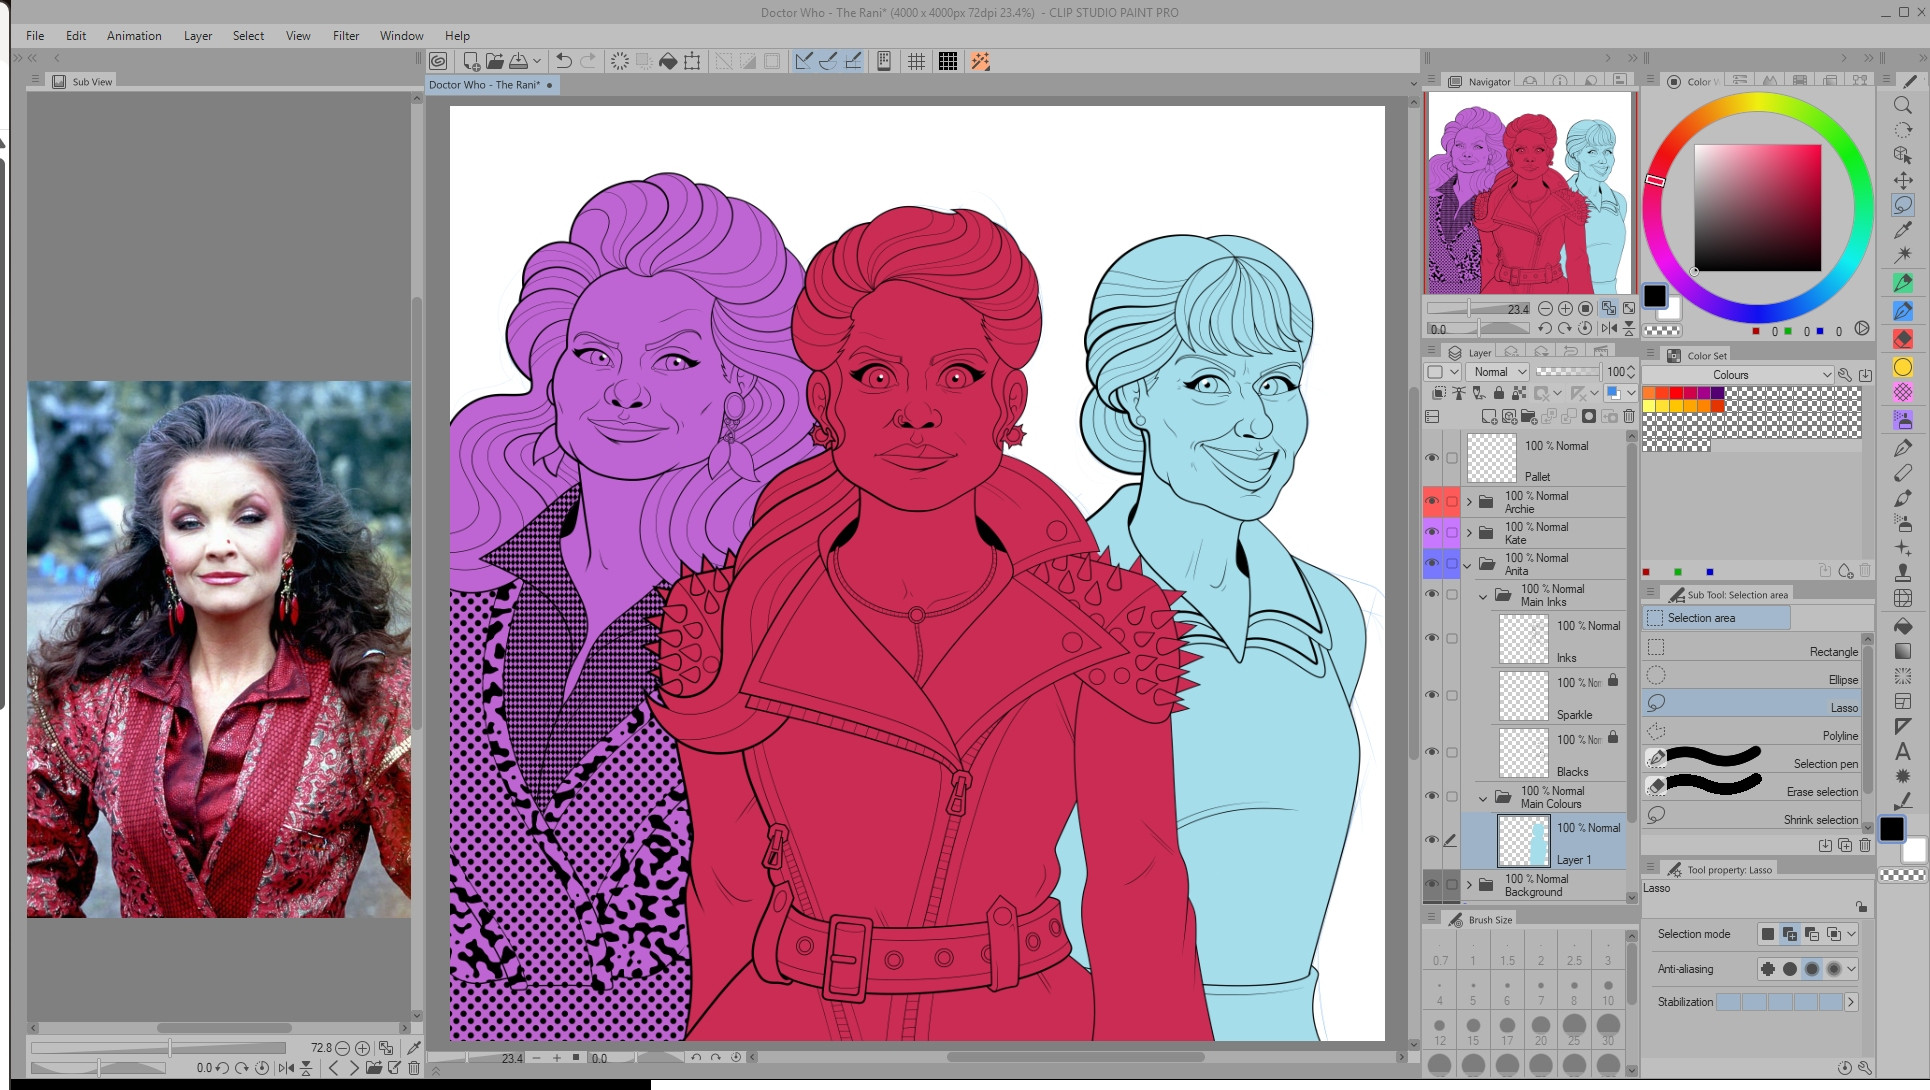The width and height of the screenshot is (1930, 1090).
Task: Expand the Kate layer folder
Action: point(1469,533)
